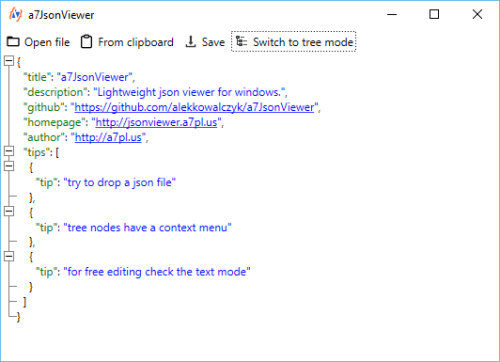This screenshot has height=362, width=500.
Task: Open the github repository link
Action: tap(194, 107)
